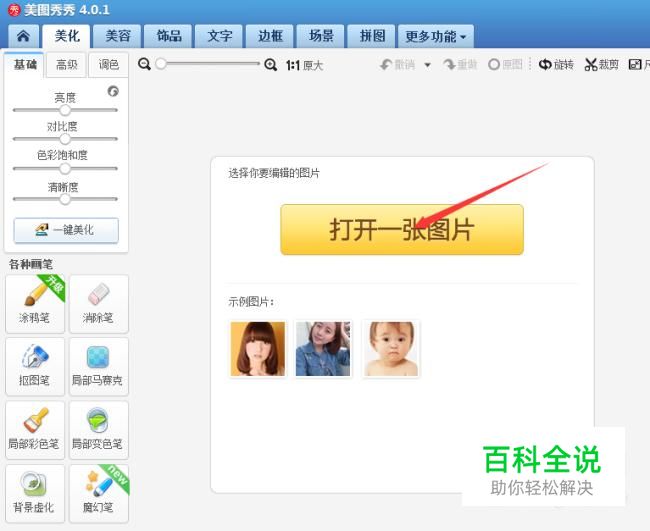Viewport: 650px width, 531px height.
Task: Click the zoom in magnifier icon
Action: pyautogui.click(x=271, y=64)
